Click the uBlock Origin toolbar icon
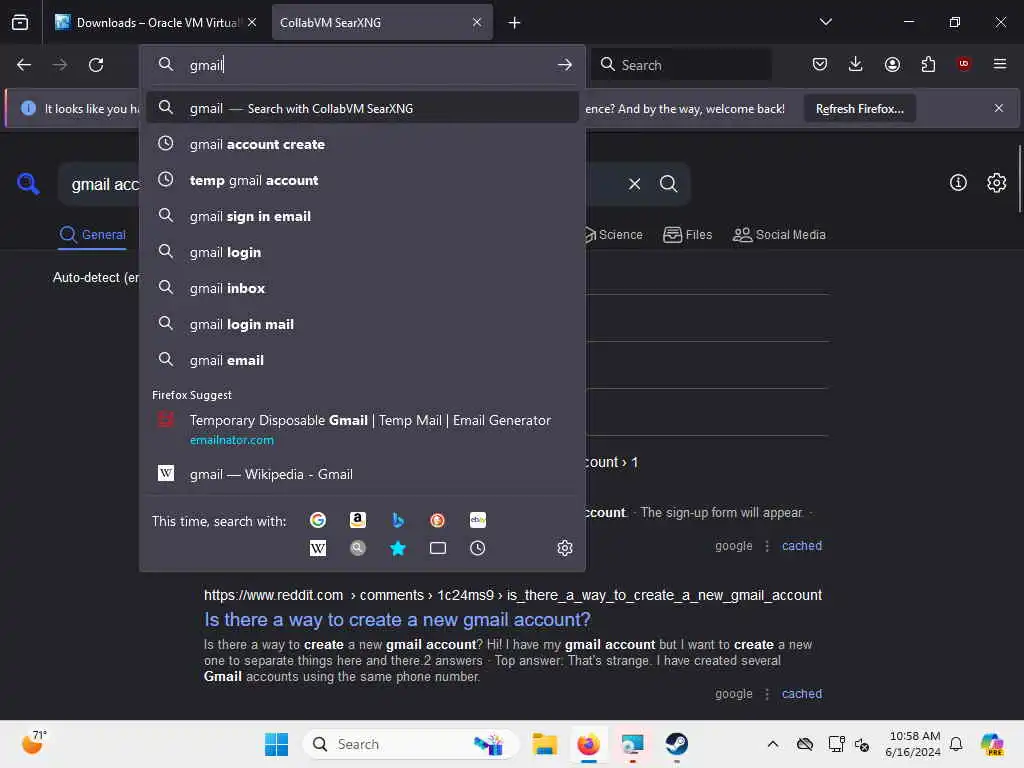Viewport: 1024px width, 768px height. 963,64
